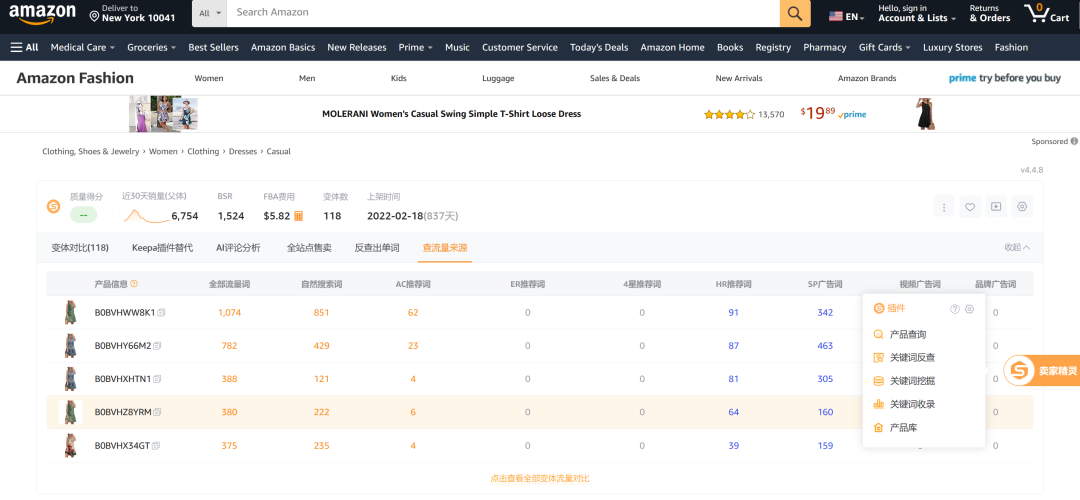This screenshot has height=500, width=1080.
Task: Open the hexagon settings icon in header
Action: [x=1022, y=207]
